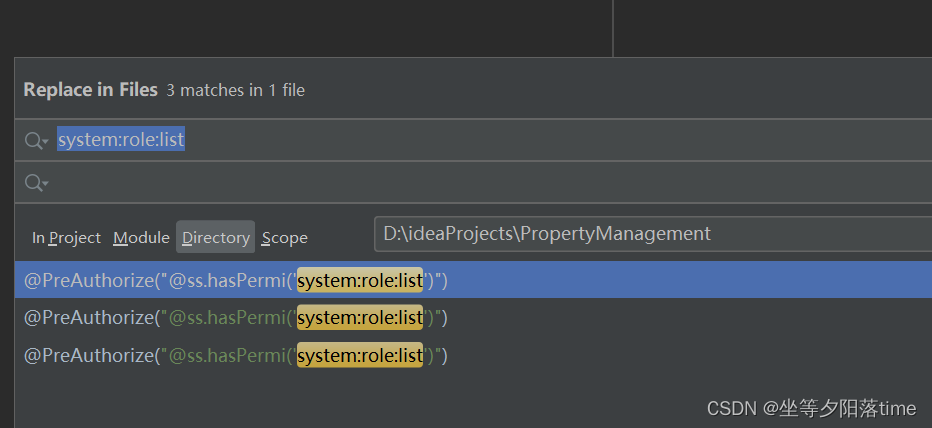
Task: Select the first highlighted @PreAuthorize result row
Action: [473, 280]
